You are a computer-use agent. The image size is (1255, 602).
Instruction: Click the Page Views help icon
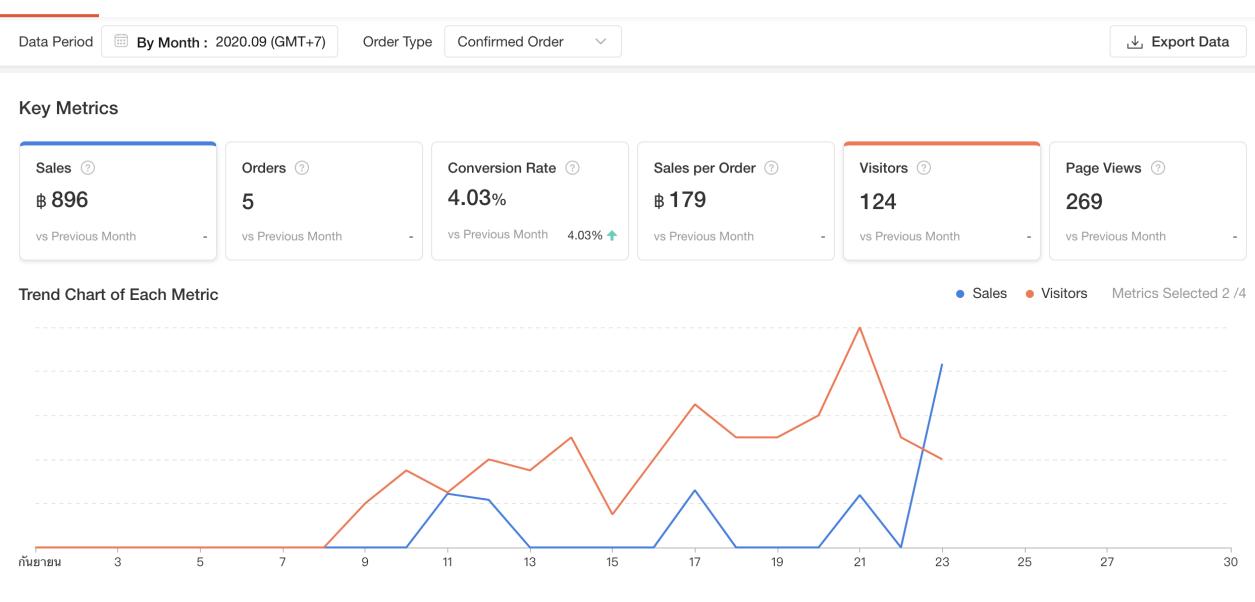pos(1157,169)
